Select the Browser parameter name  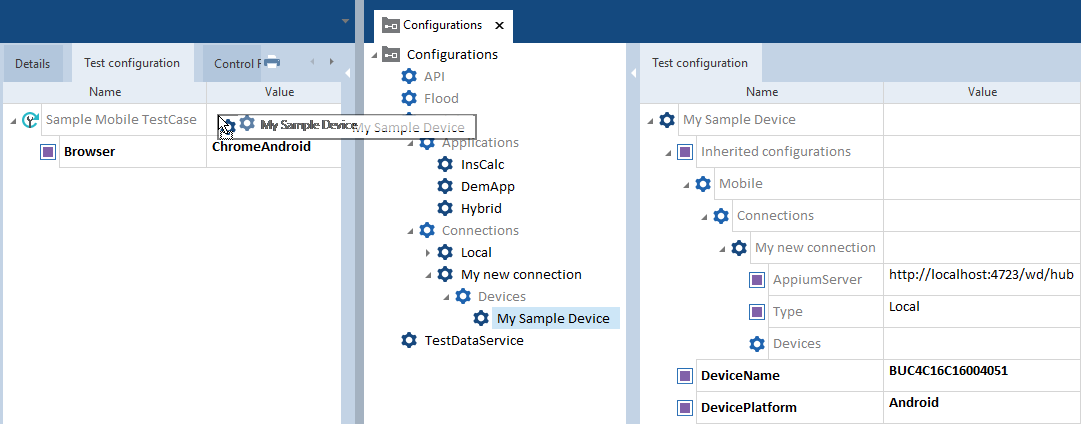pos(90,152)
